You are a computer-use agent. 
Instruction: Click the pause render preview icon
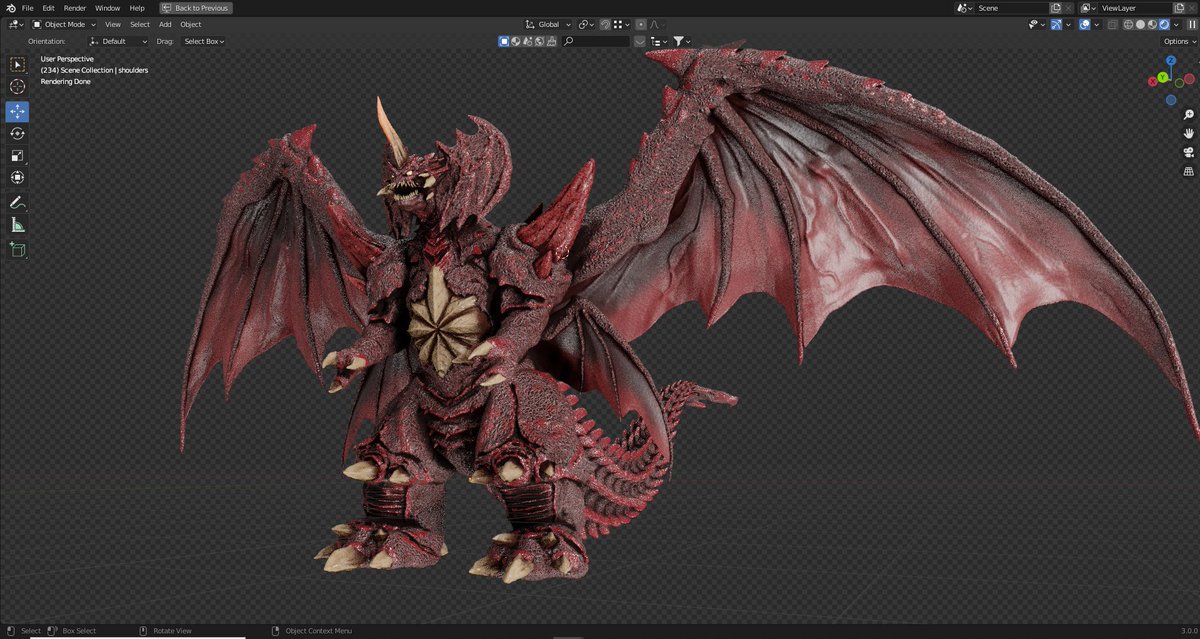coord(1192,24)
